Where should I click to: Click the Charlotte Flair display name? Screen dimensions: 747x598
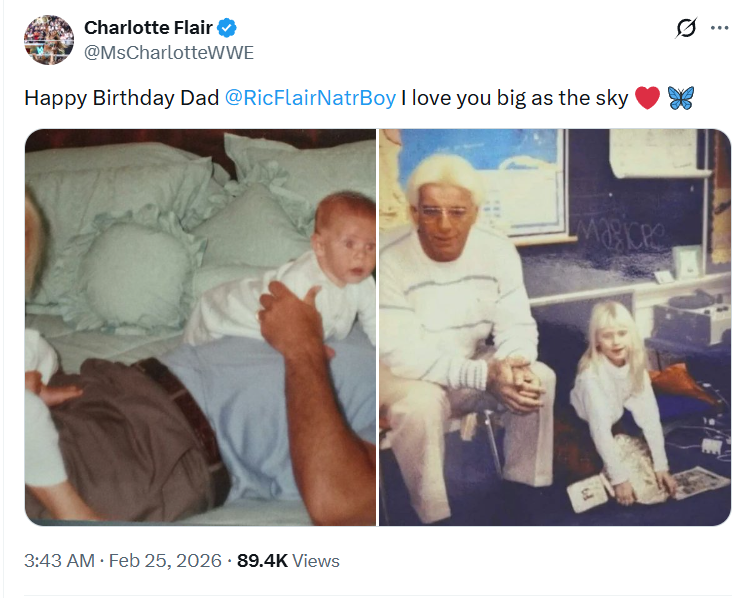coord(147,28)
